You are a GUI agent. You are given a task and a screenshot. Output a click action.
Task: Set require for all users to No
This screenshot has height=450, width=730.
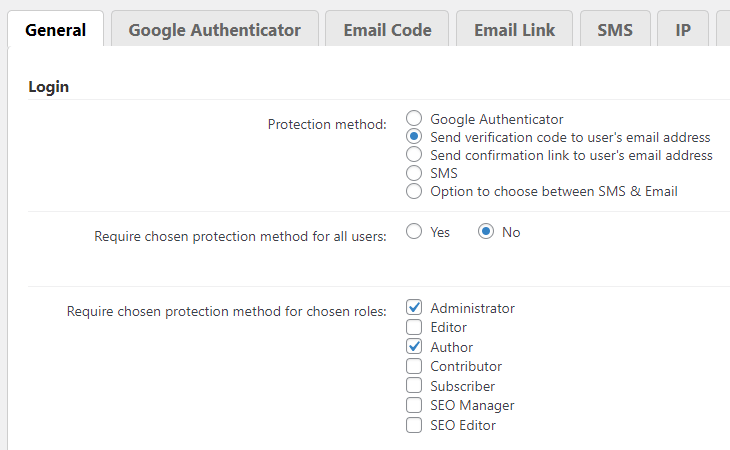tap(486, 232)
